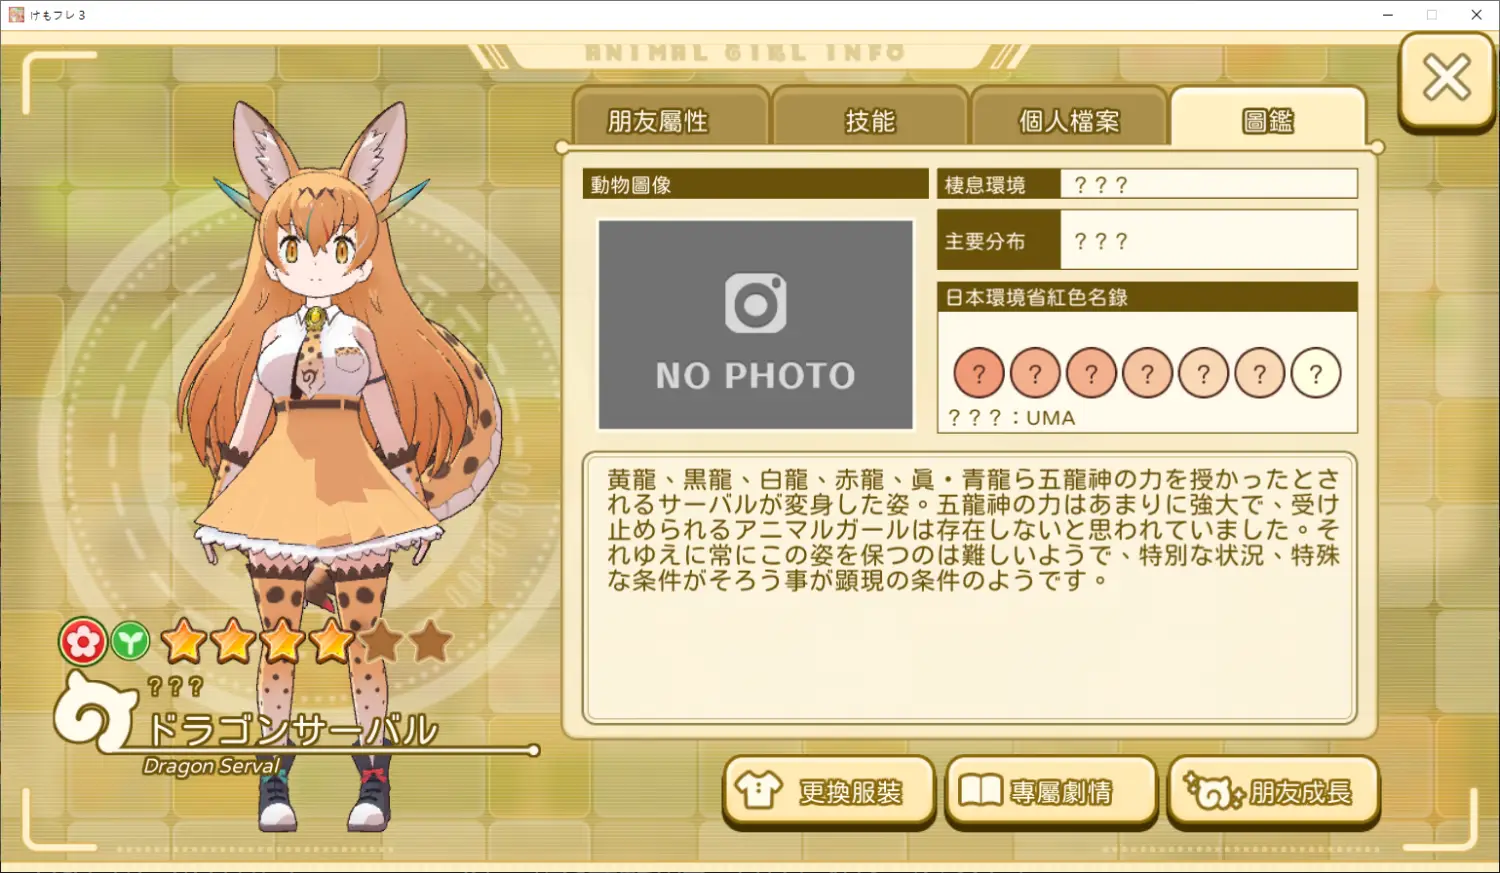Click the first gold rarity star
This screenshot has height=873, width=1500.
pos(184,641)
